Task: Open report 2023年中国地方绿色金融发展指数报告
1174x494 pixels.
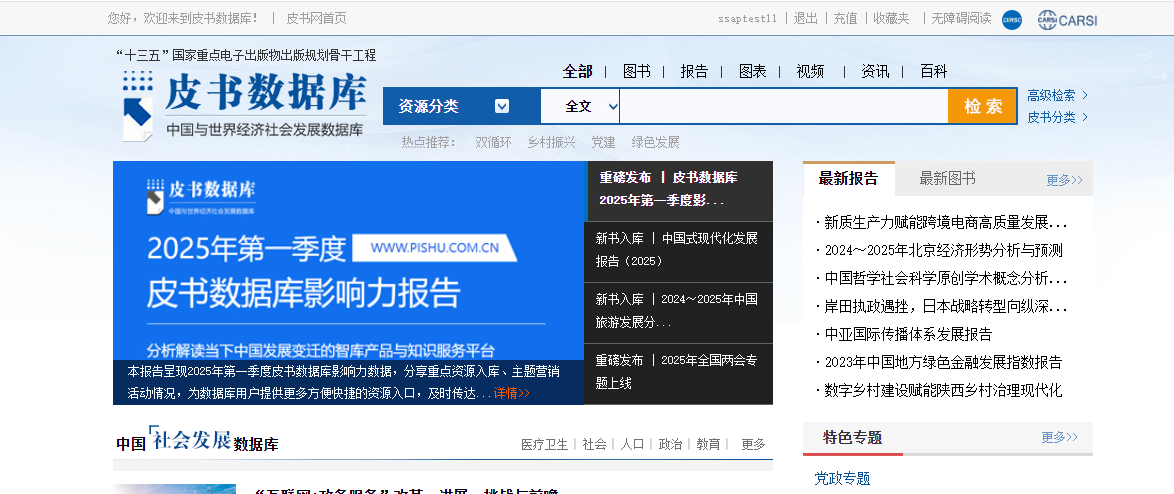Action: pos(943,362)
